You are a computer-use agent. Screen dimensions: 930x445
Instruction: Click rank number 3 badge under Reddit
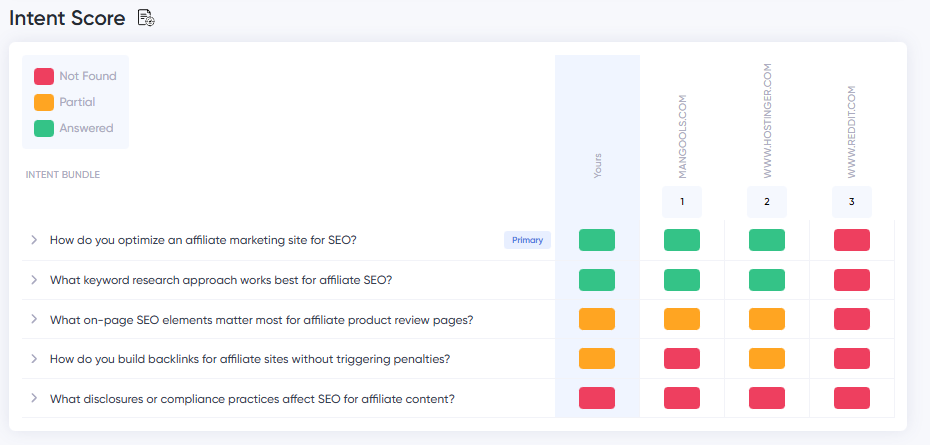pos(852,202)
